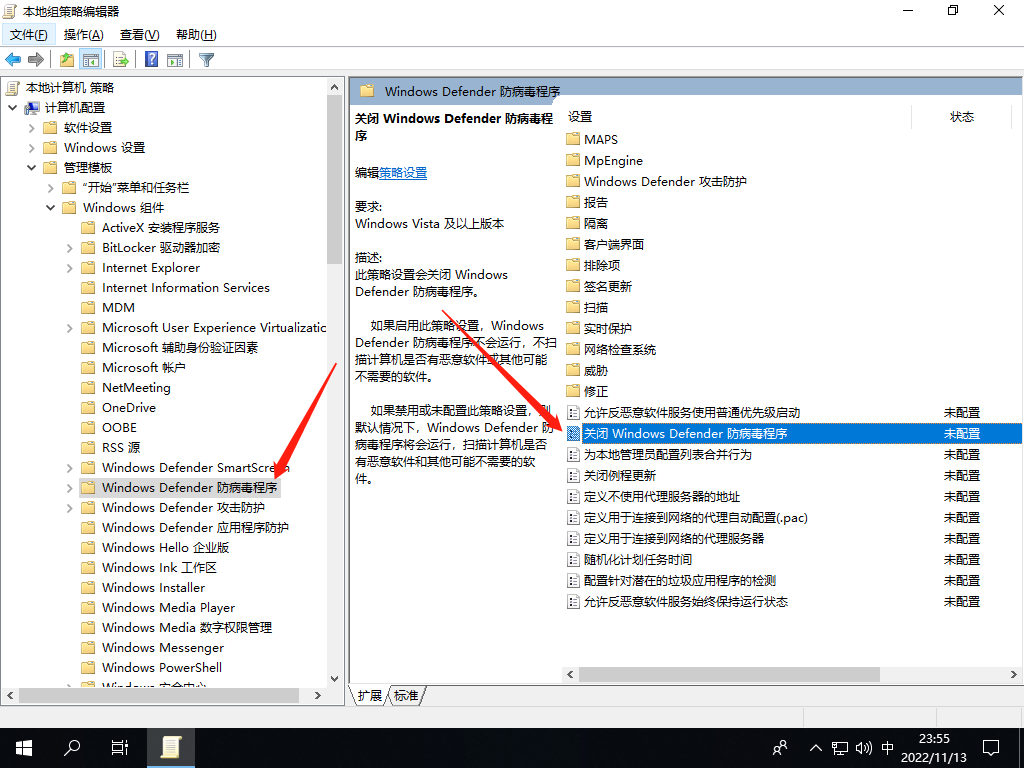Open the 帮助(H) menu

click(197, 35)
